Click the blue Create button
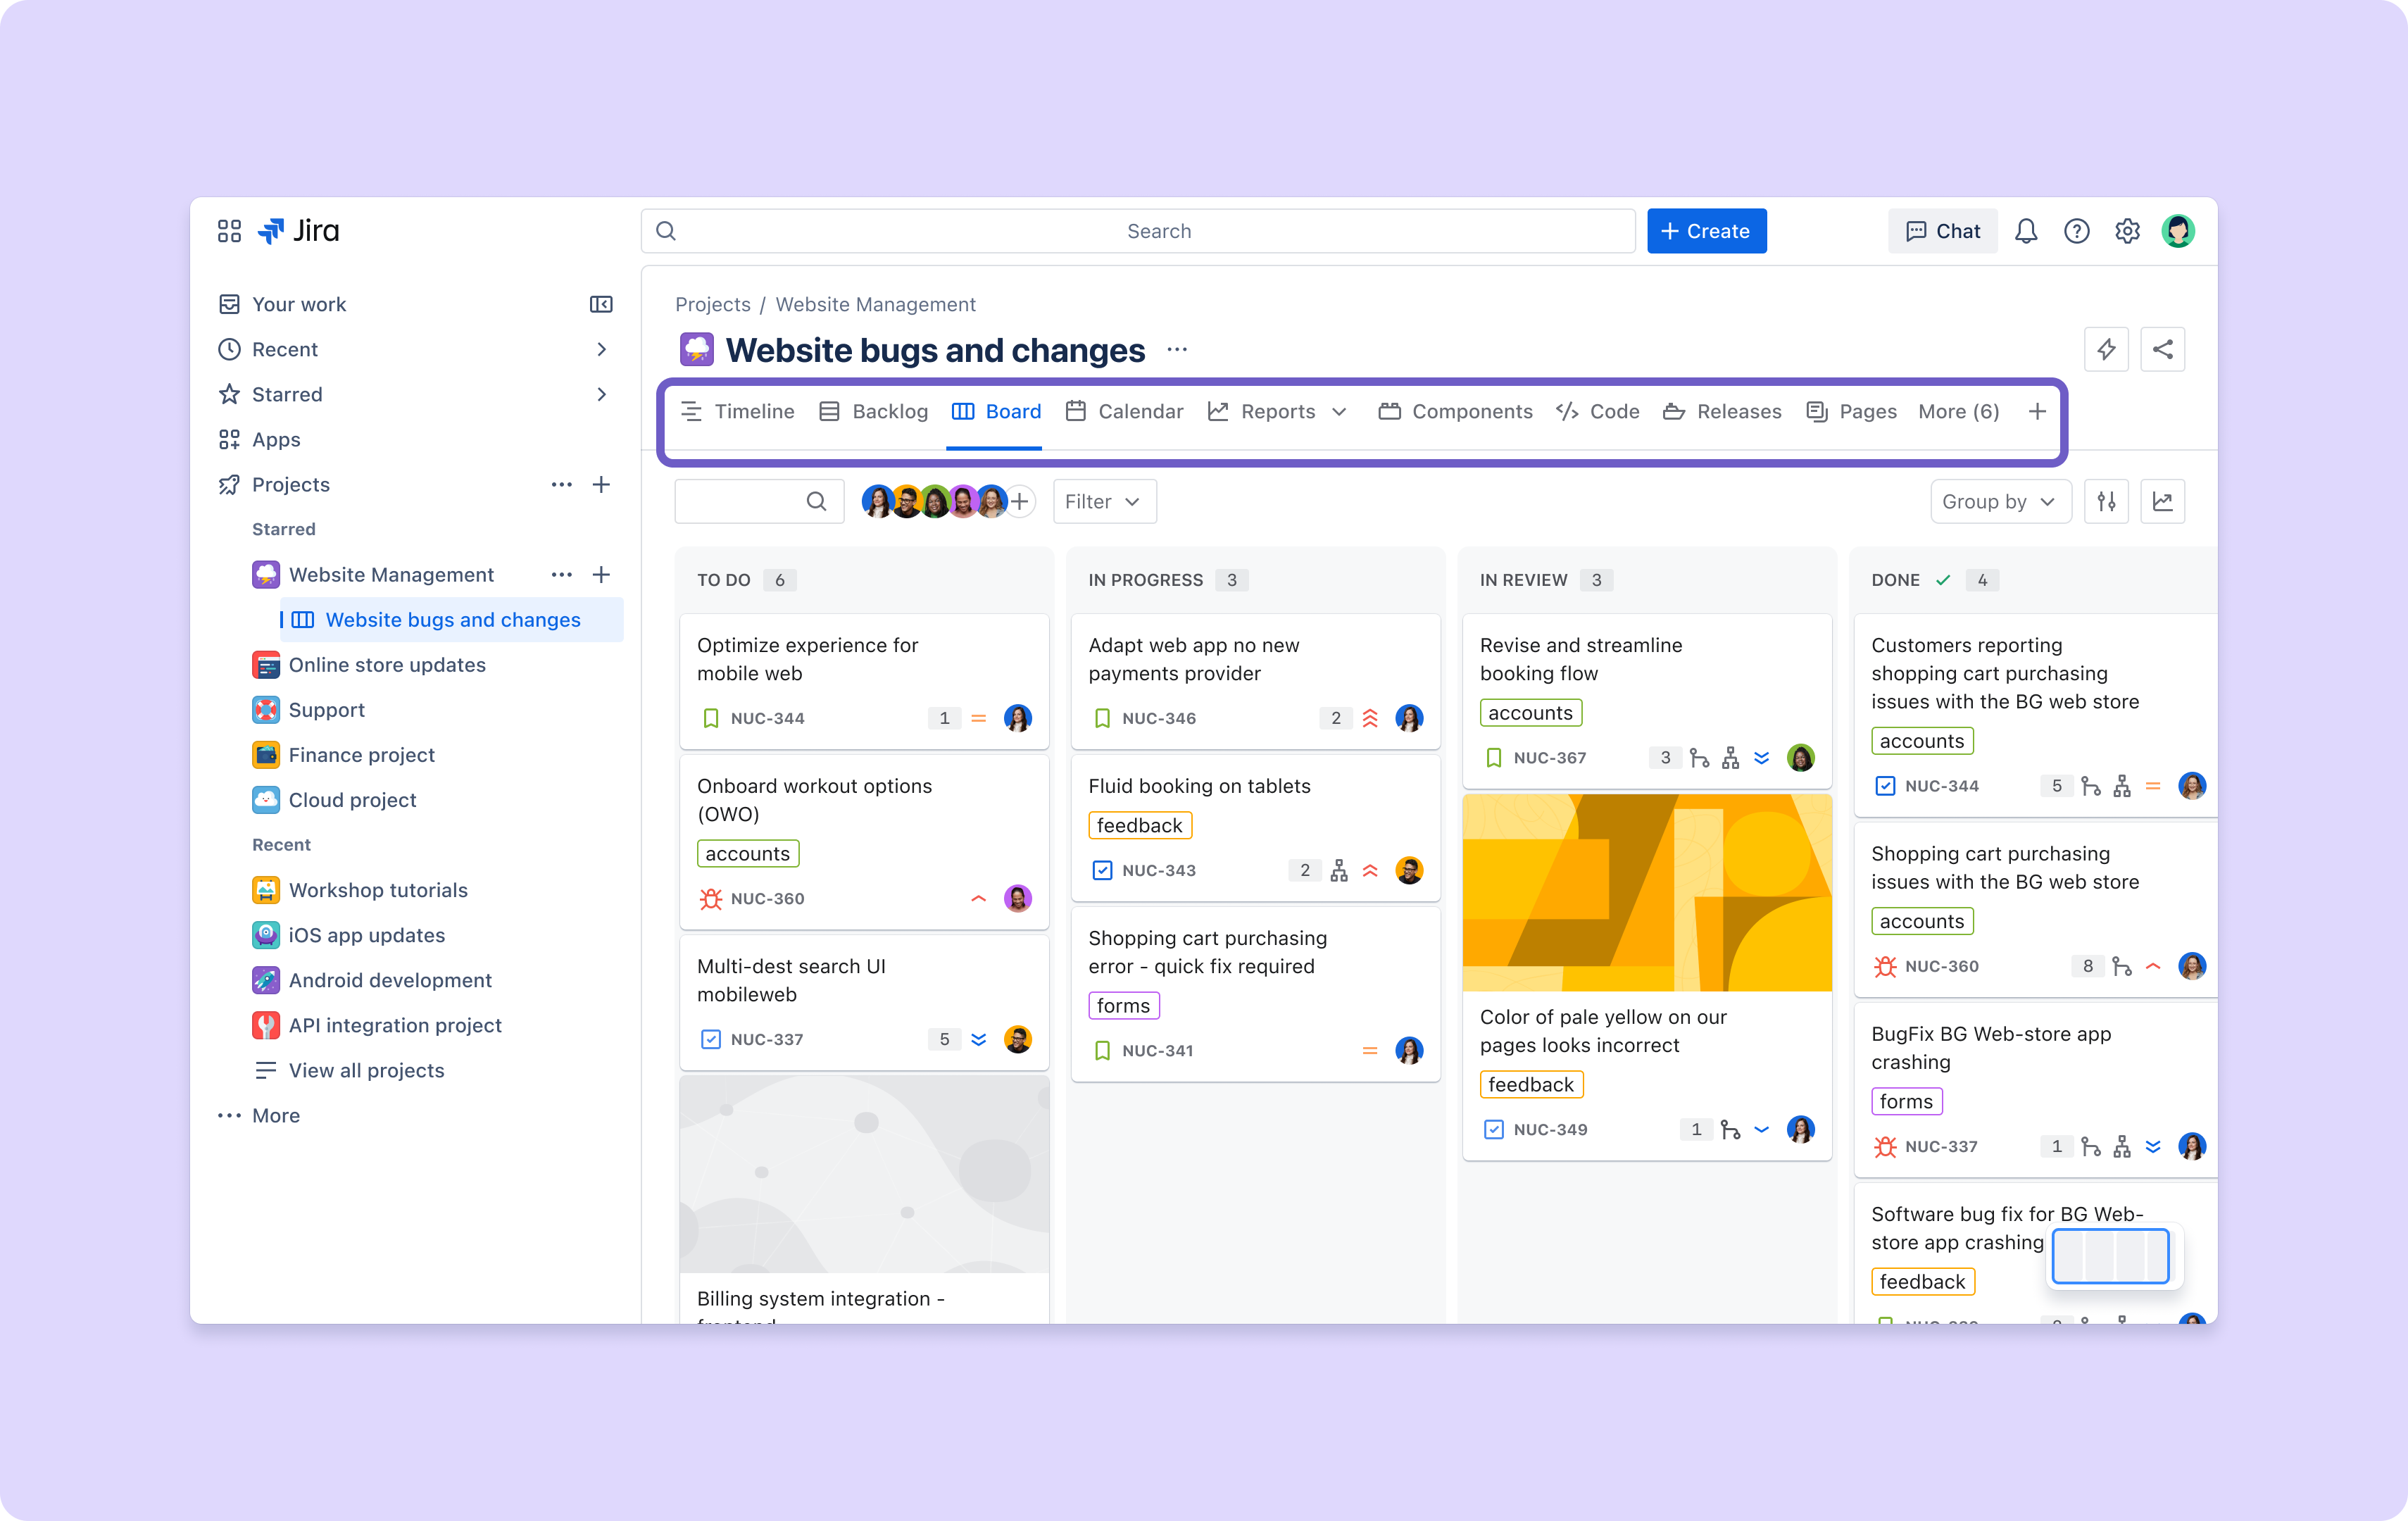 [x=1706, y=231]
